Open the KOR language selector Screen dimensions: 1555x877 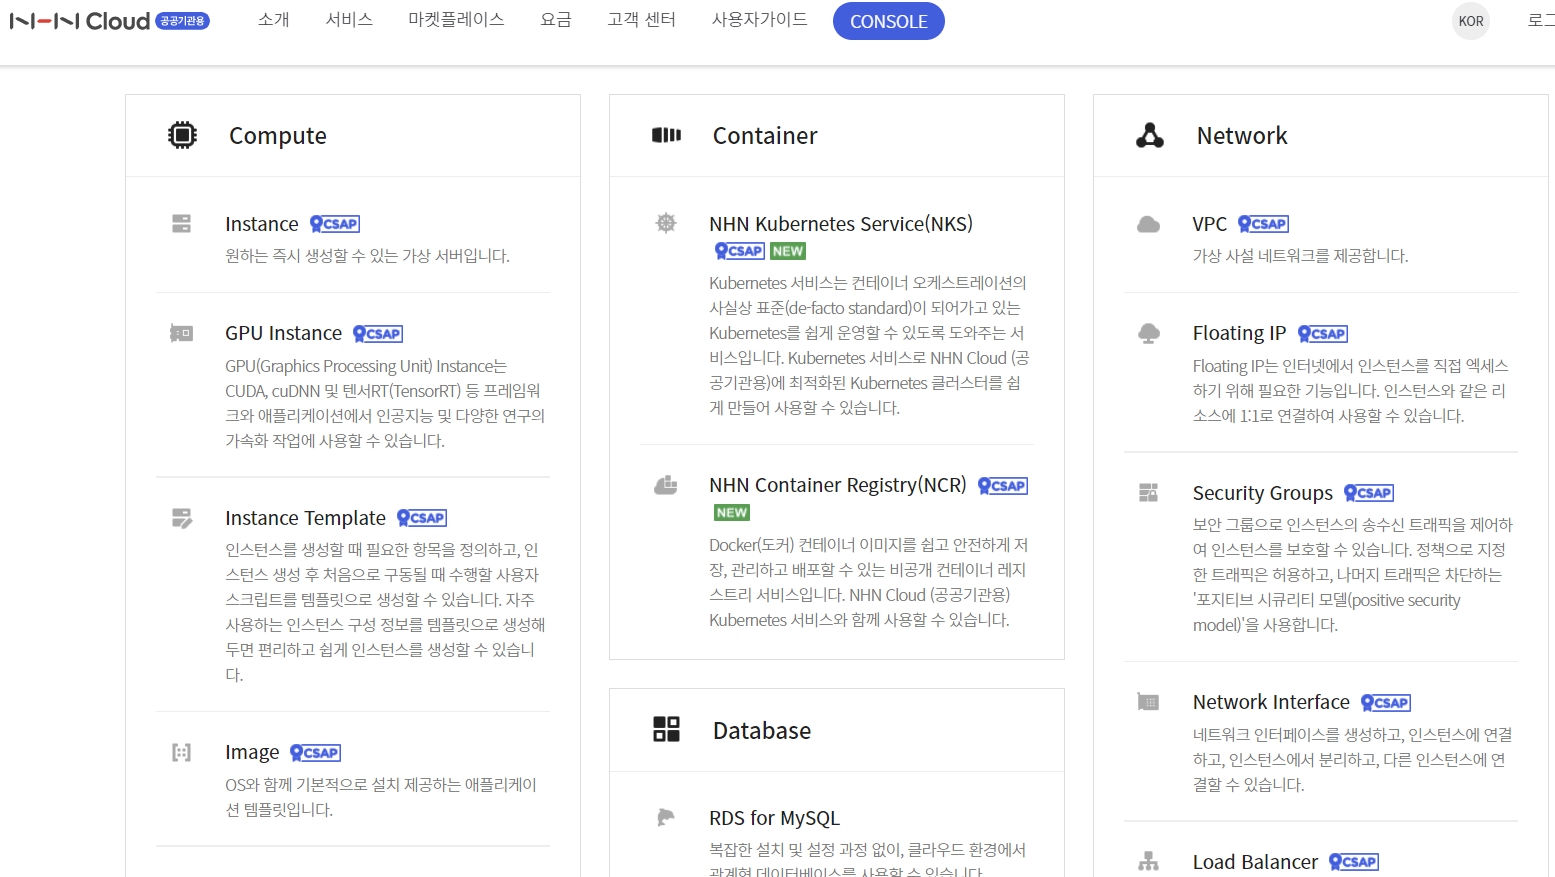[x=1470, y=21]
